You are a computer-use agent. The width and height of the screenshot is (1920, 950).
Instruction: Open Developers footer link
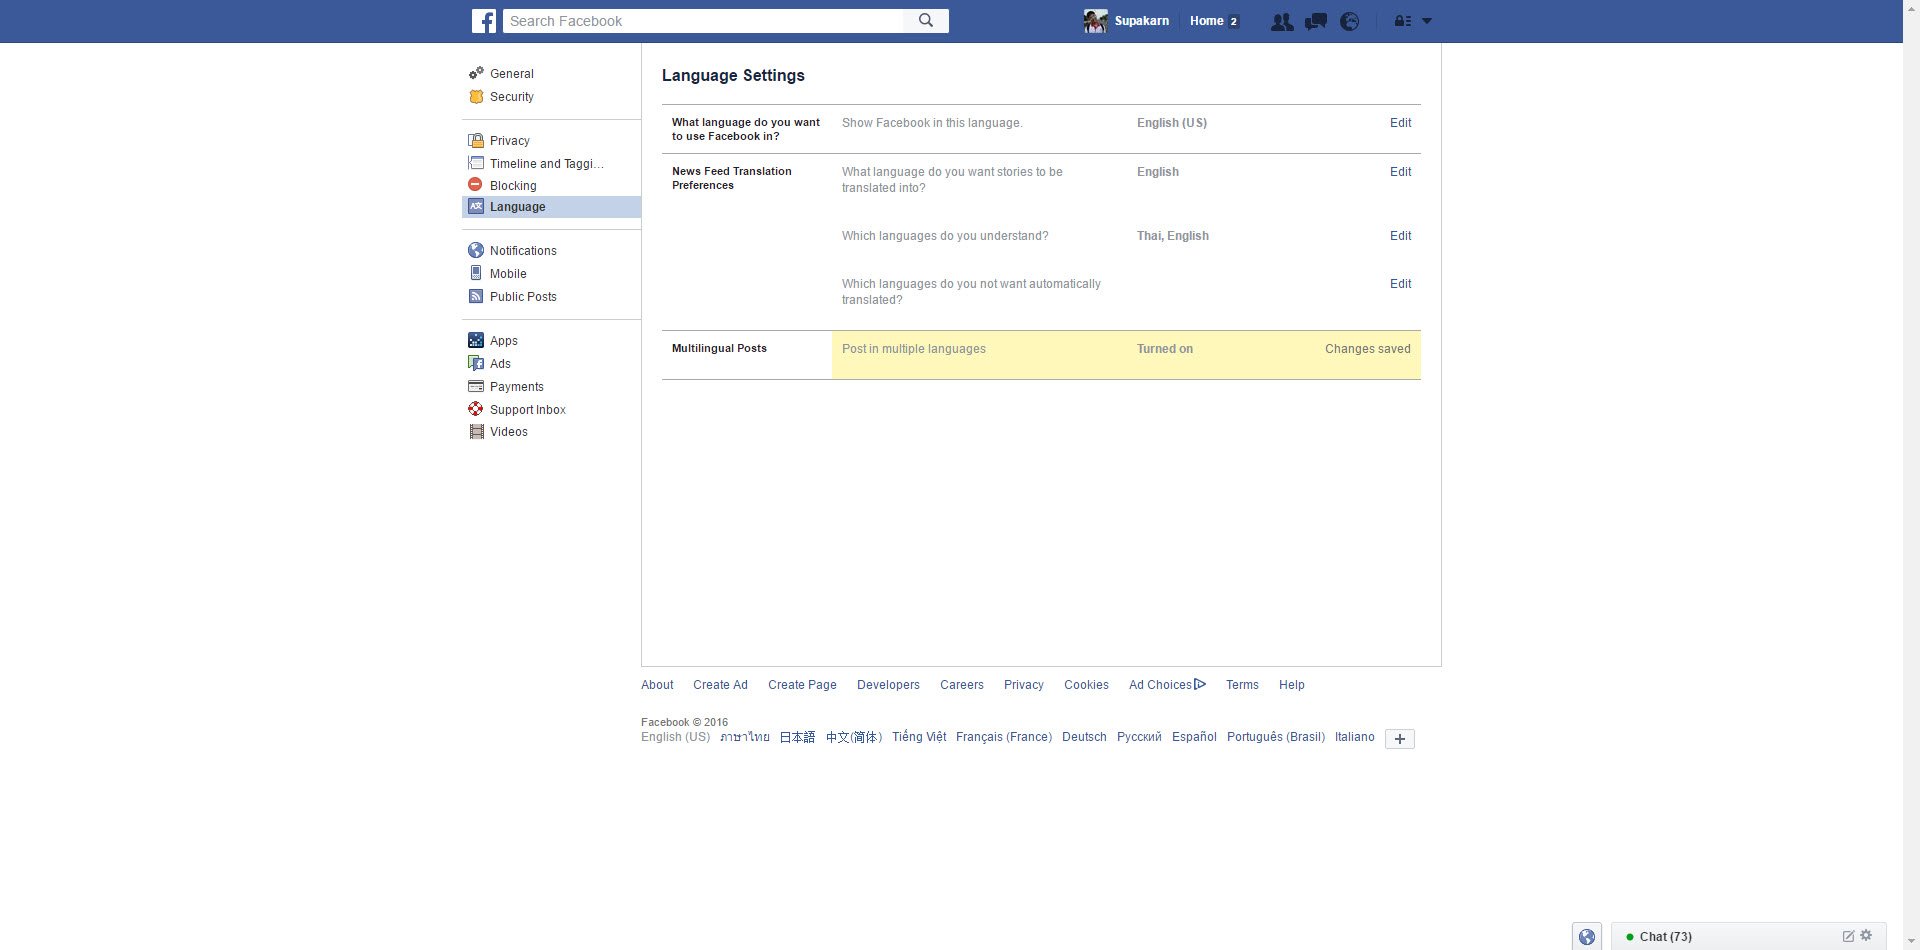click(x=888, y=685)
